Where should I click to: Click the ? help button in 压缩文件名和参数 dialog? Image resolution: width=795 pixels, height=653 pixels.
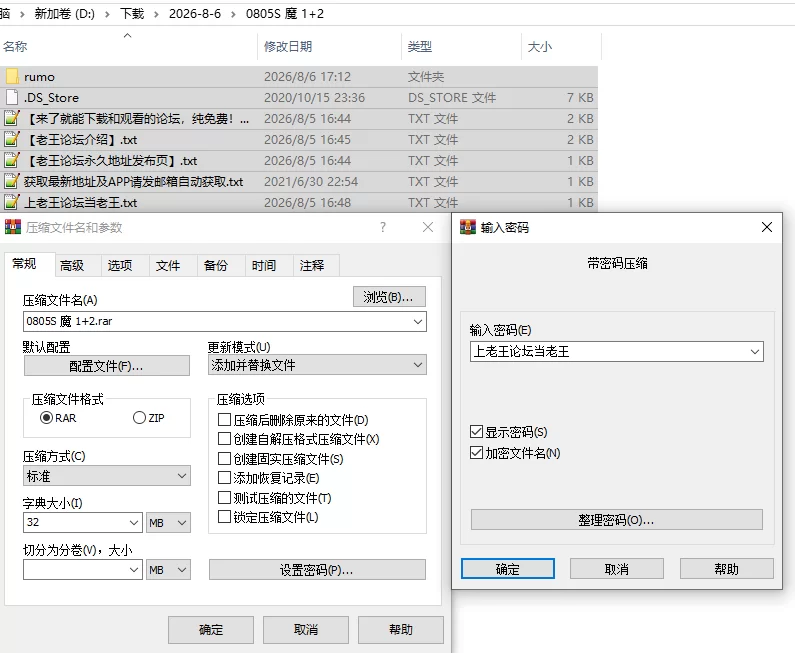[383, 227]
